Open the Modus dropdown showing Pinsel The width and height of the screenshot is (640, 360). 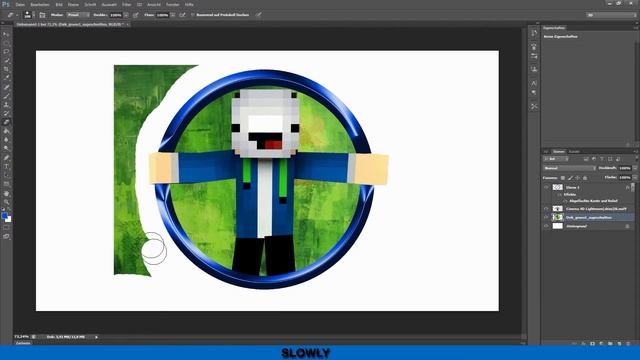tap(78, 15)
